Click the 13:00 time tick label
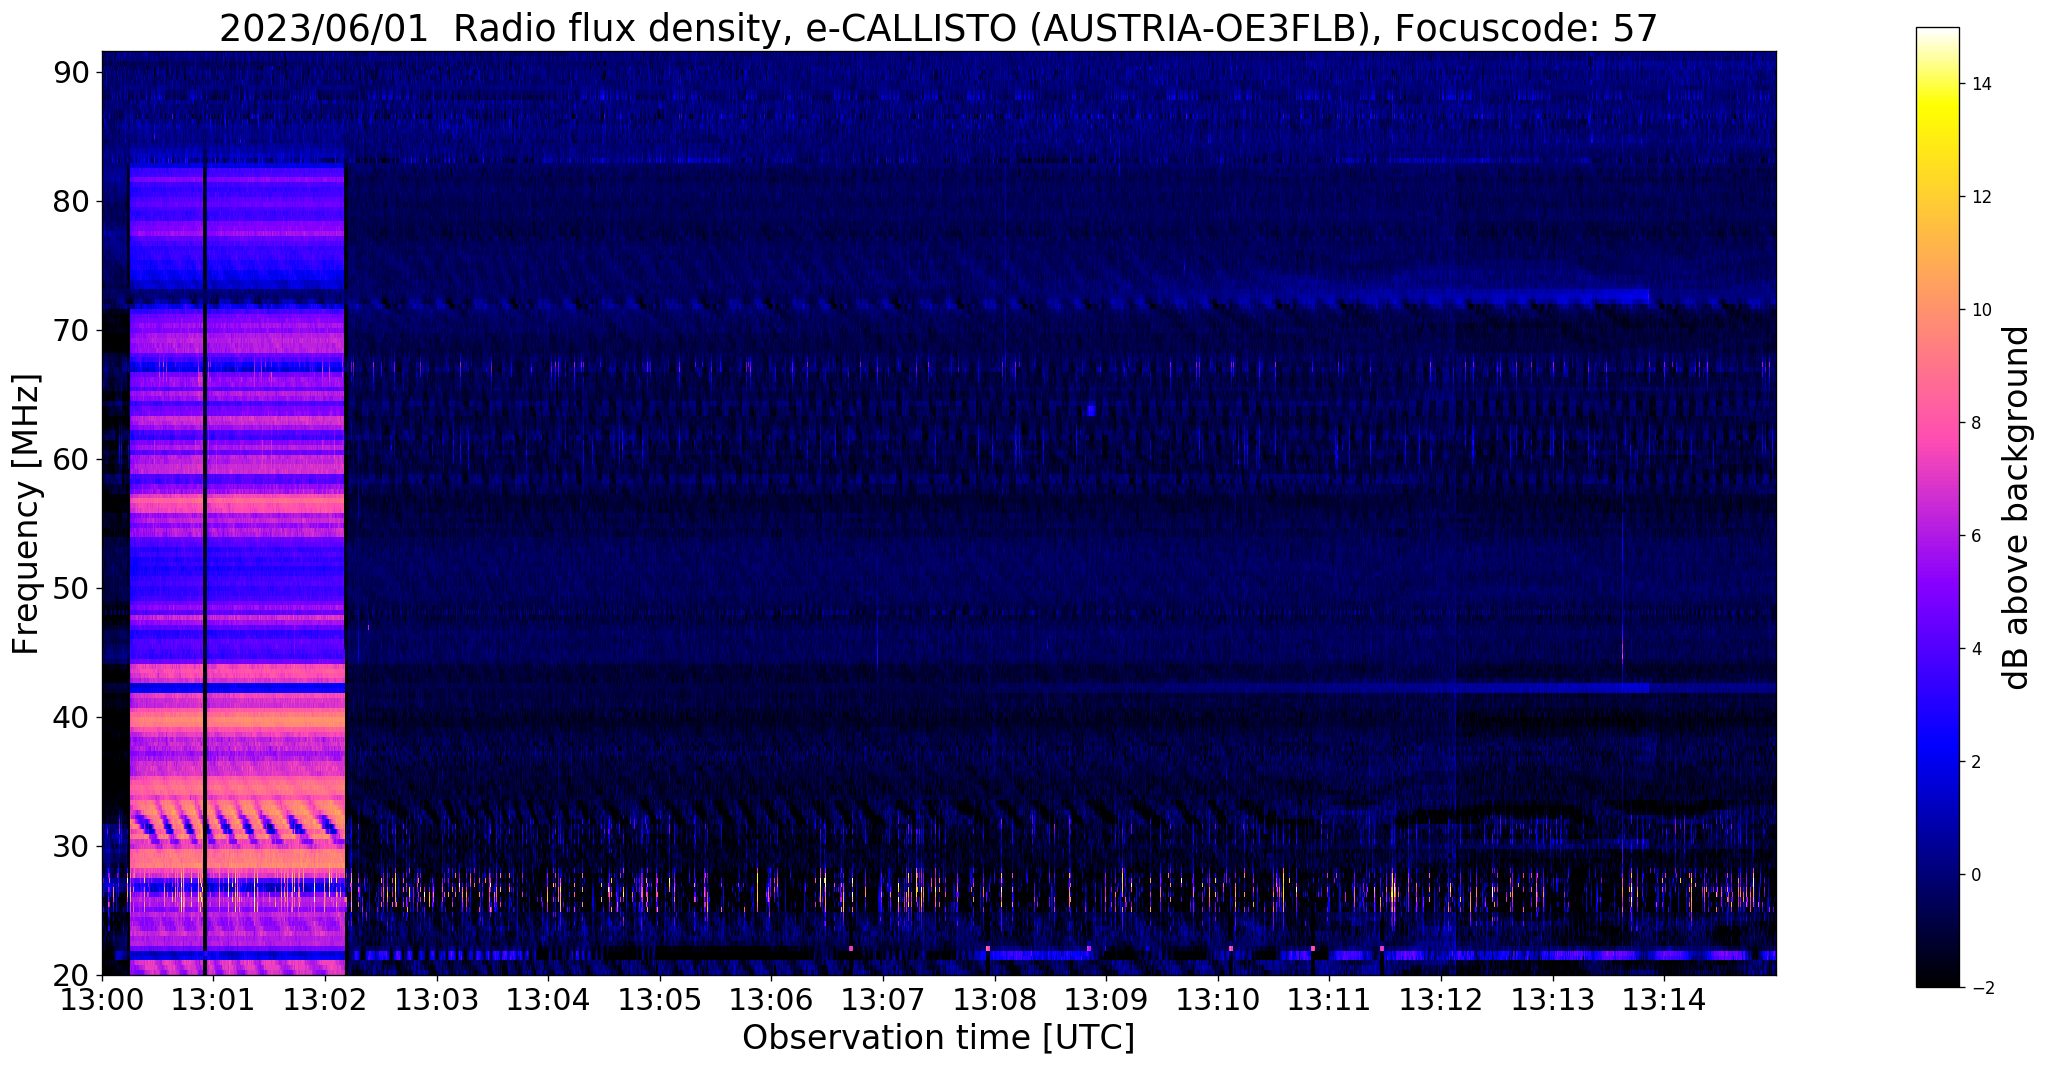 [102, 1000]
